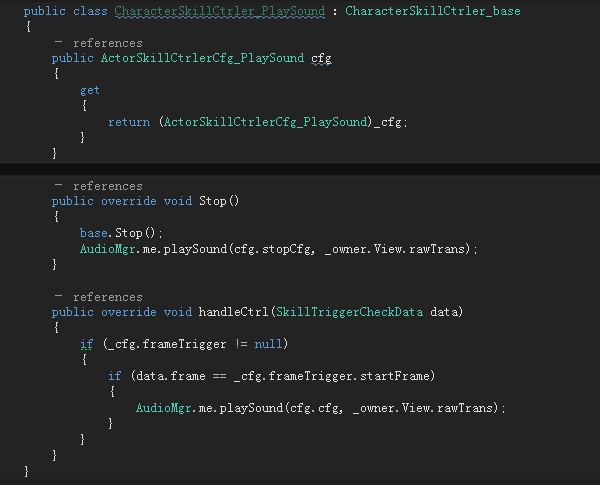Click the CharacterSkillCtrler_base base class name
The image size is (600, 485).
pyautogui.click(x=432, y=11)
